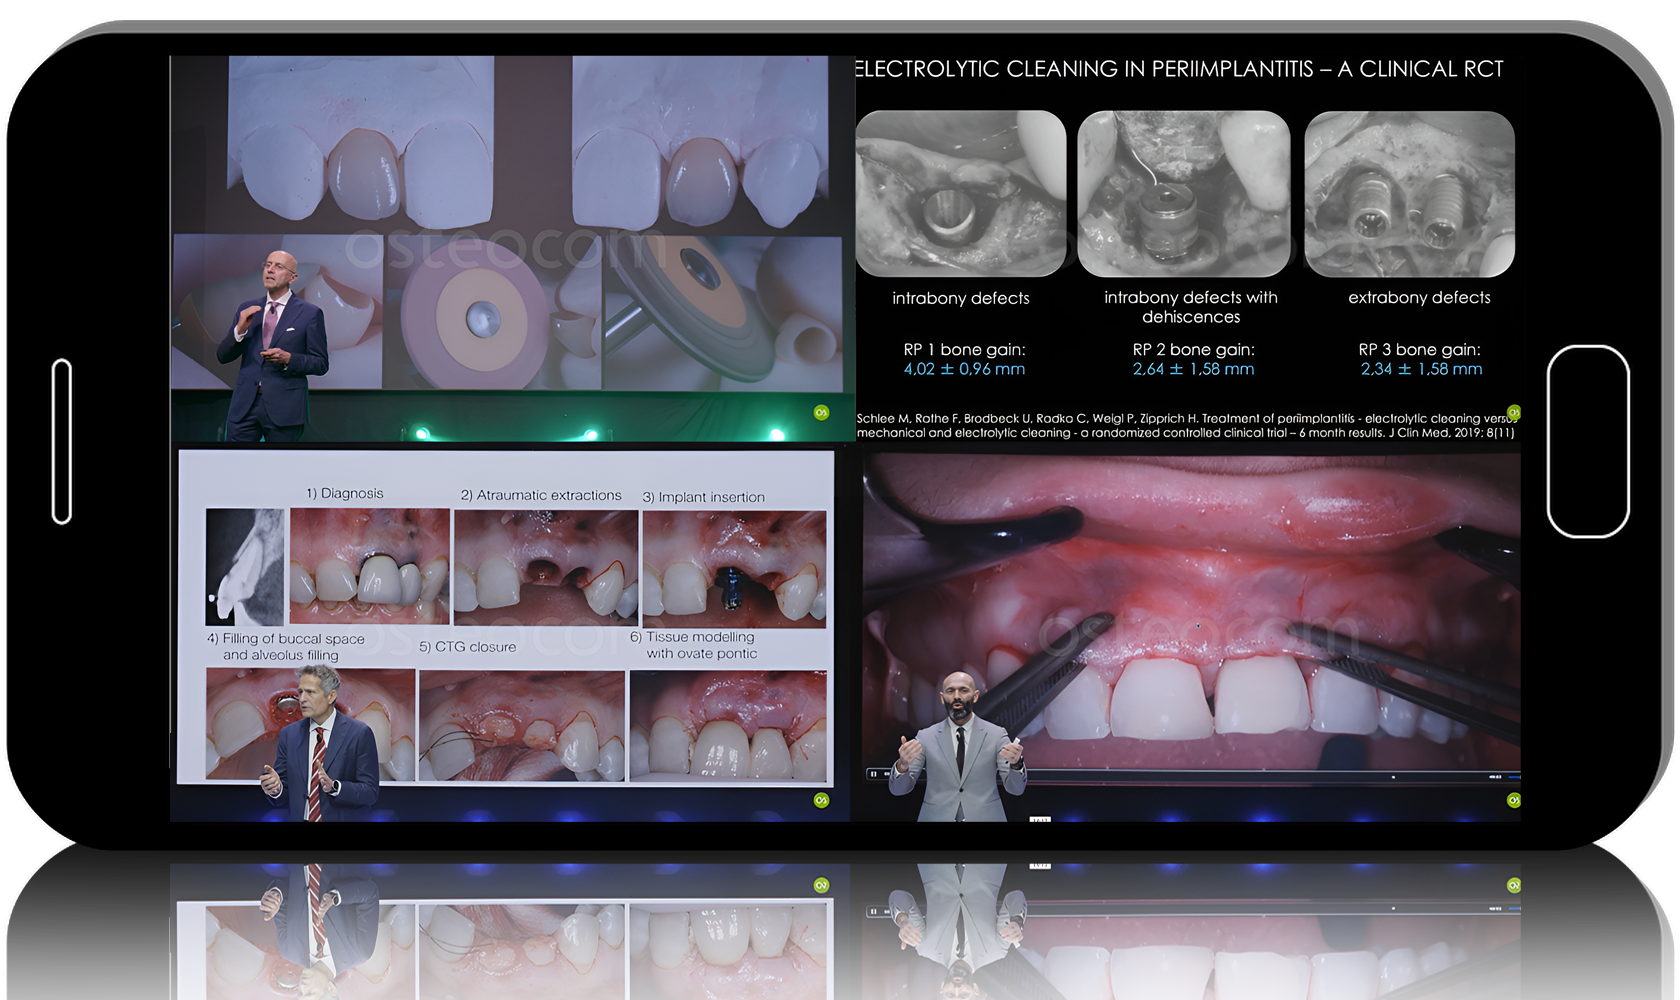
Task: Pause the gum surgery video playback
Action: pyautogui.click(x=873, y=774)
